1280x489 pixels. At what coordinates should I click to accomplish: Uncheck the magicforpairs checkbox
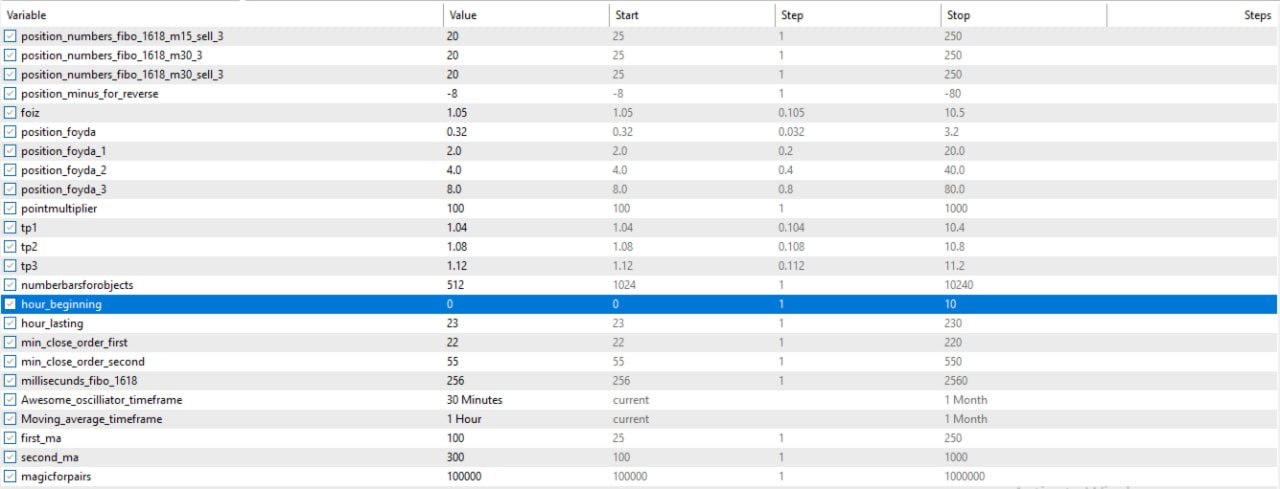pos(10,477)
